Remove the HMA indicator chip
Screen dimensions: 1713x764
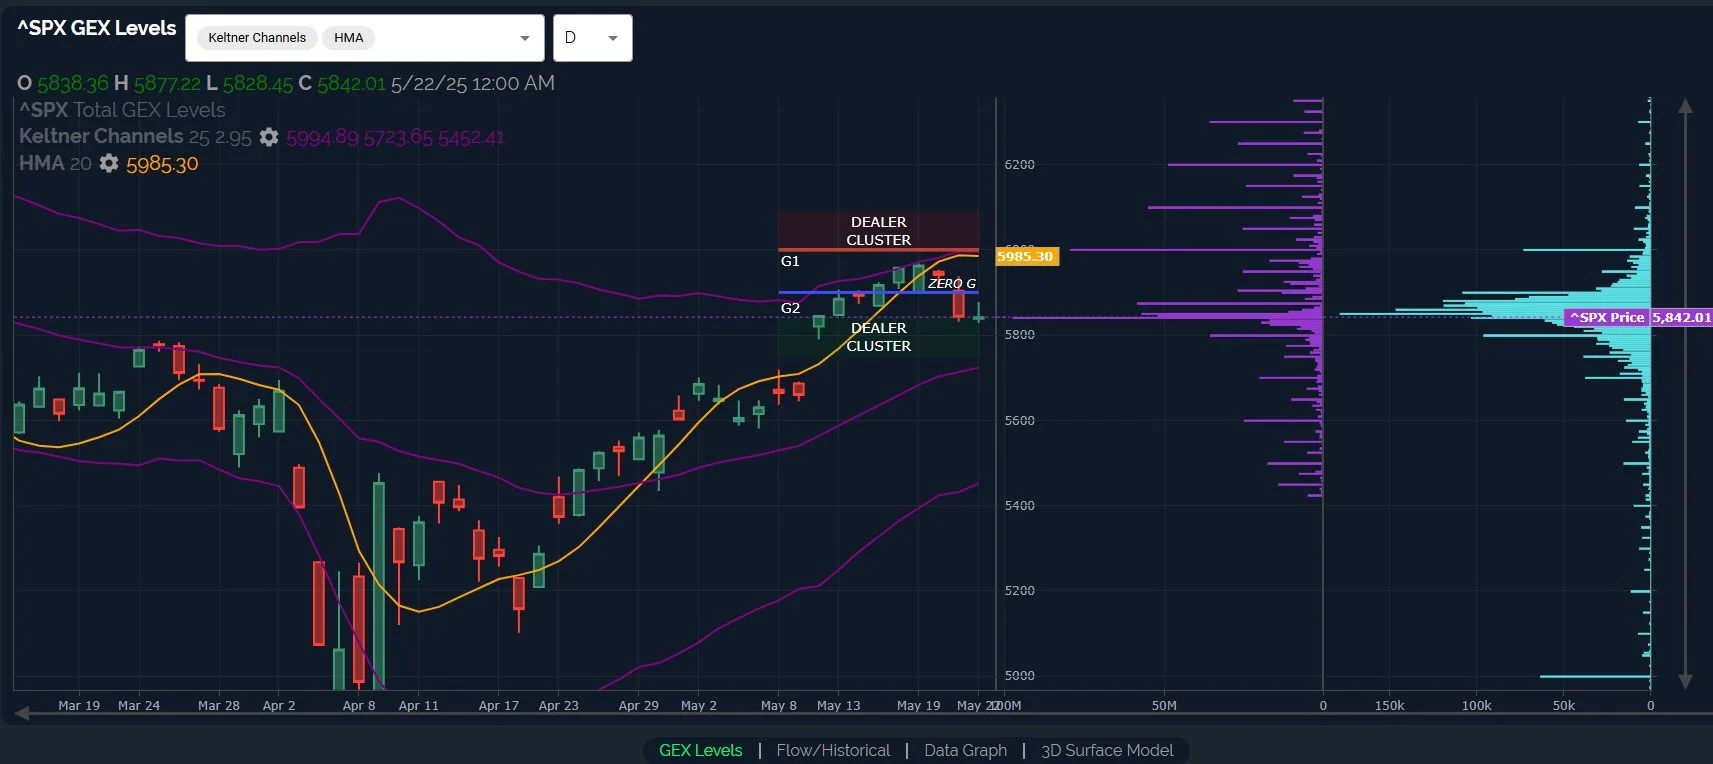coord(349,38)
